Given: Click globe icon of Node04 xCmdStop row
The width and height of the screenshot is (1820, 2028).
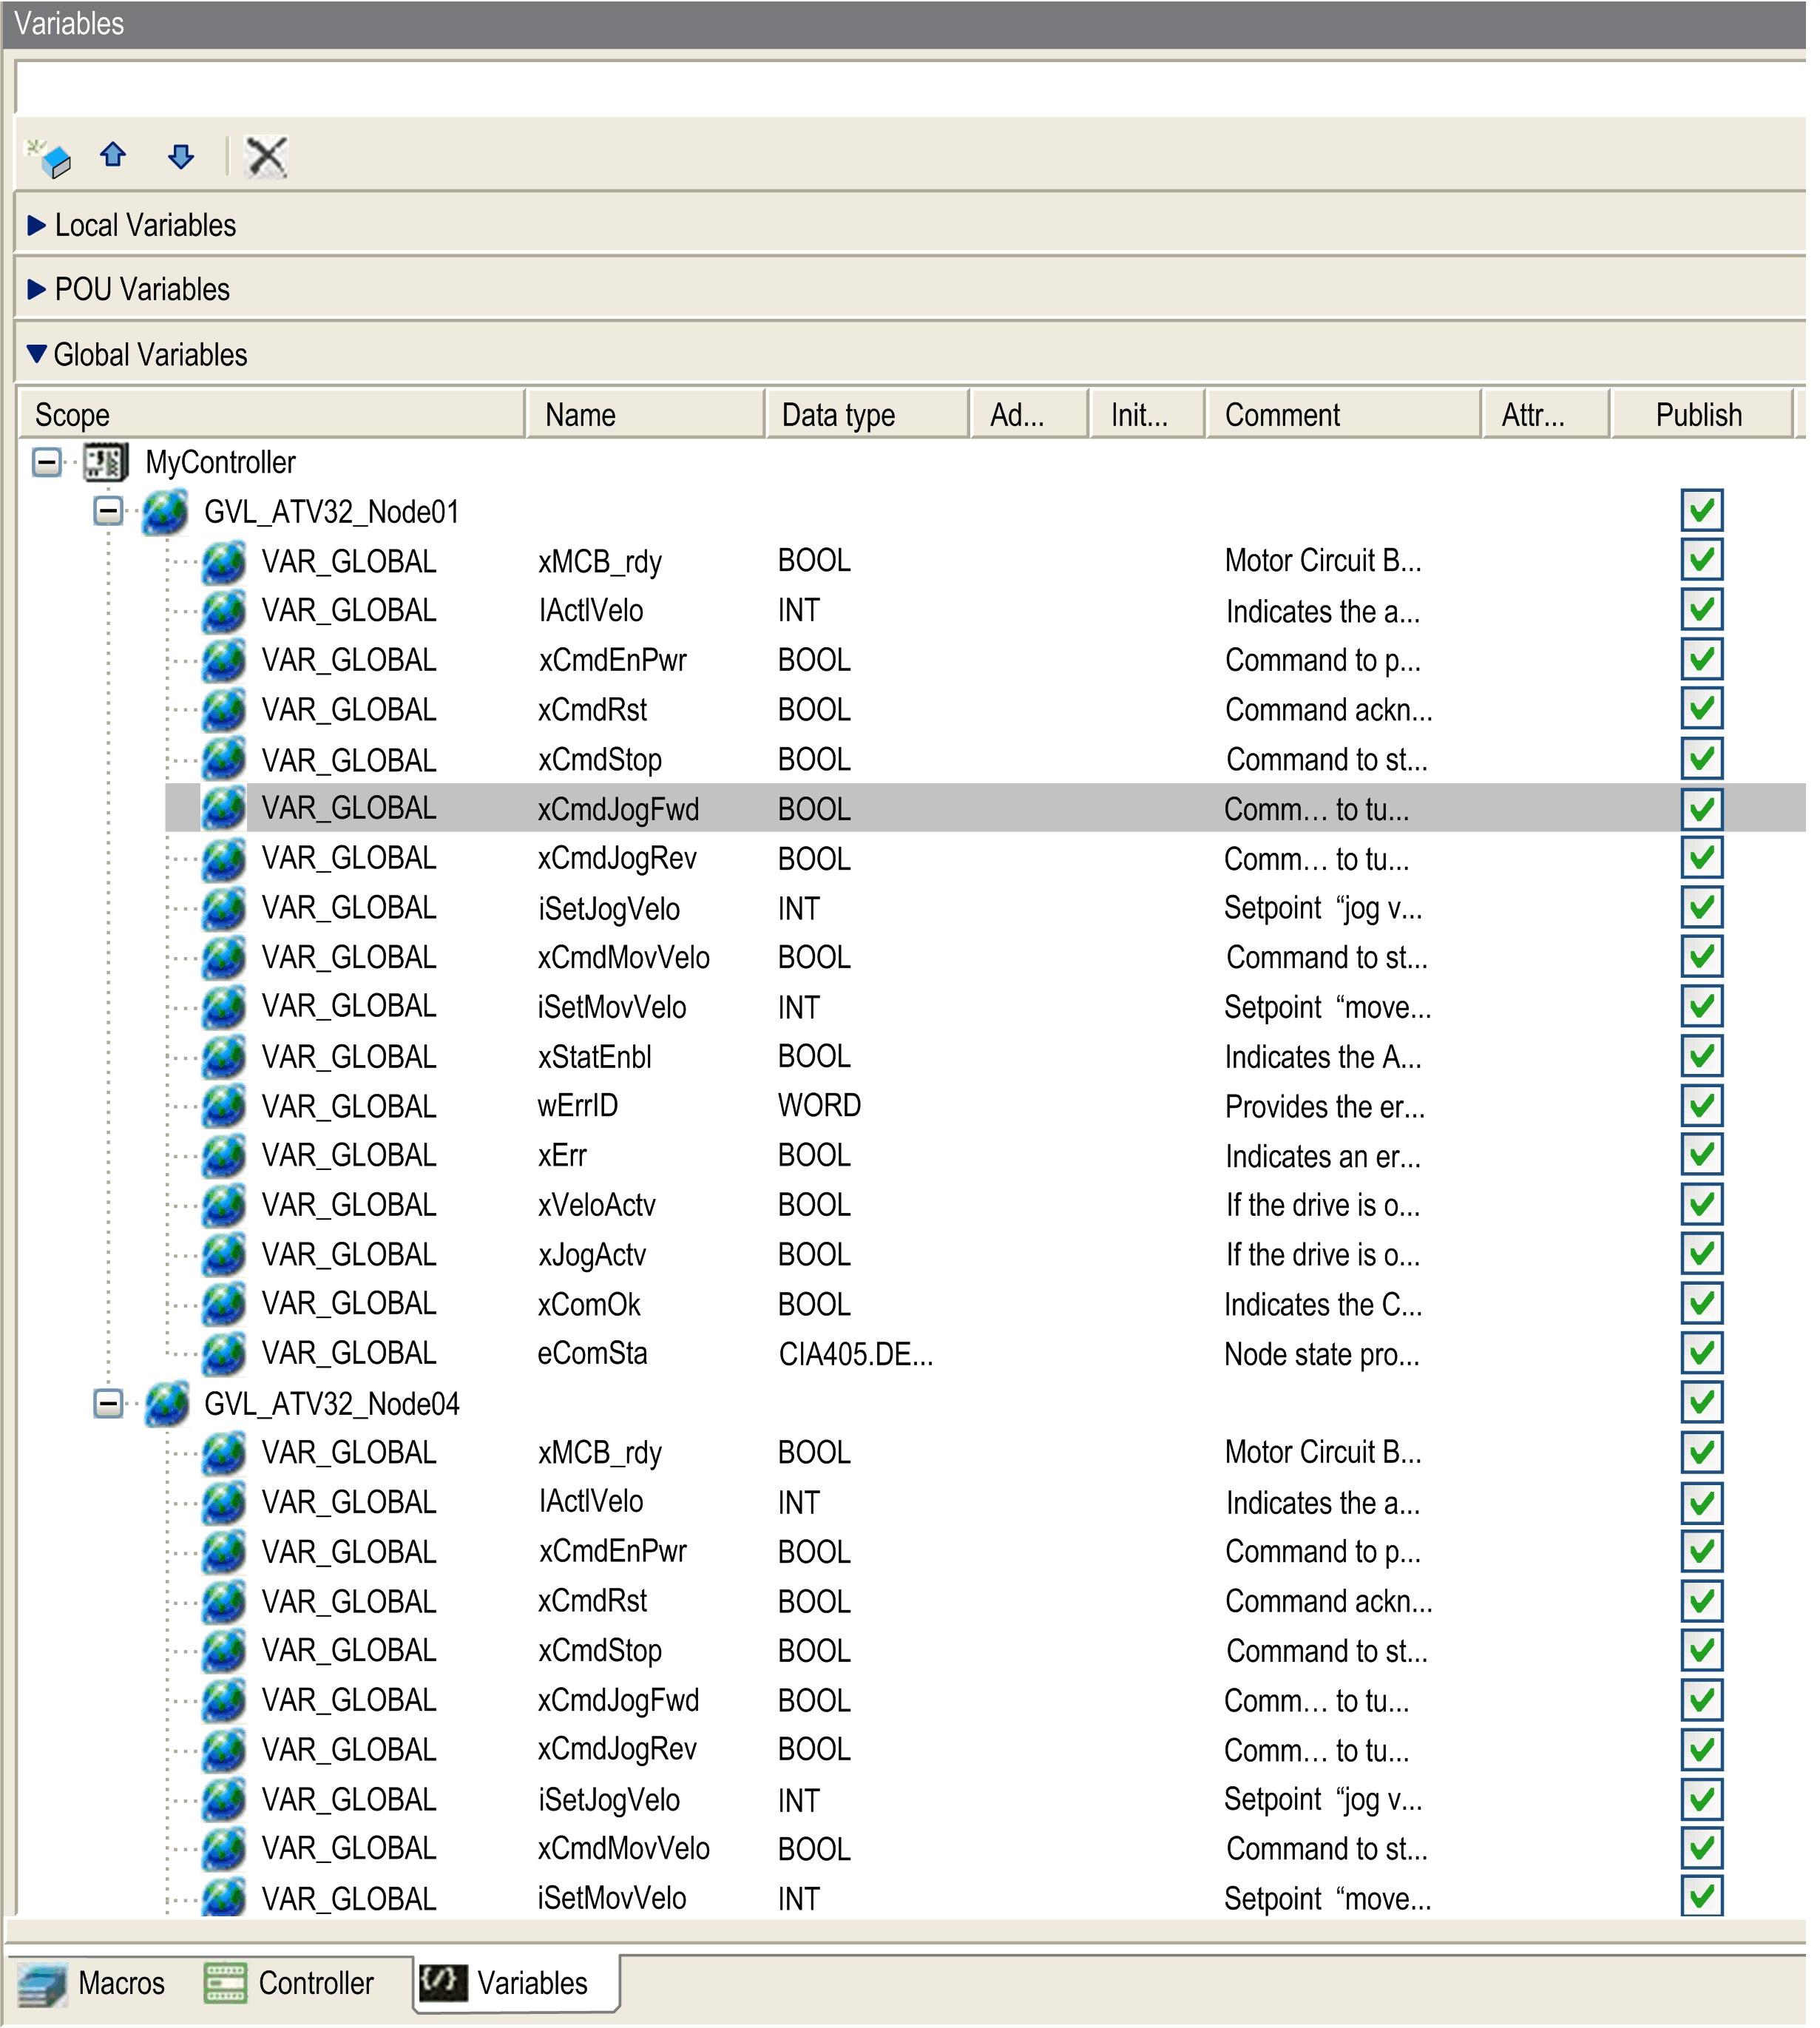Looking at the screenshot, I should coord(224,1651).
